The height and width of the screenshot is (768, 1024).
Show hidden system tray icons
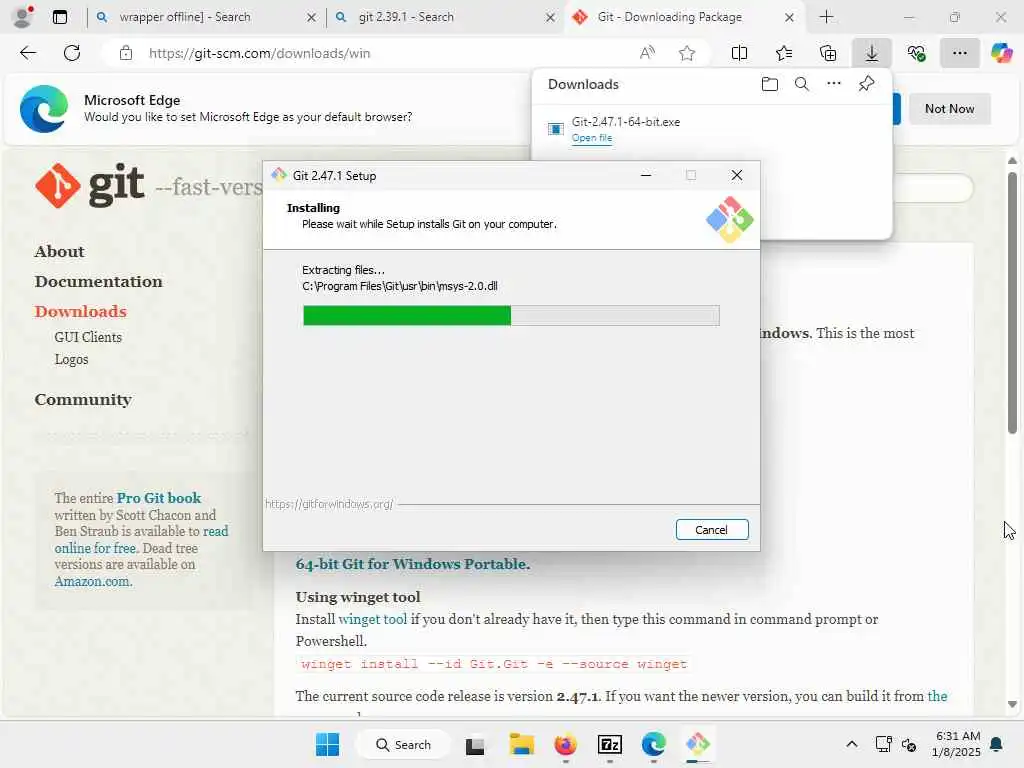(852, 744)
